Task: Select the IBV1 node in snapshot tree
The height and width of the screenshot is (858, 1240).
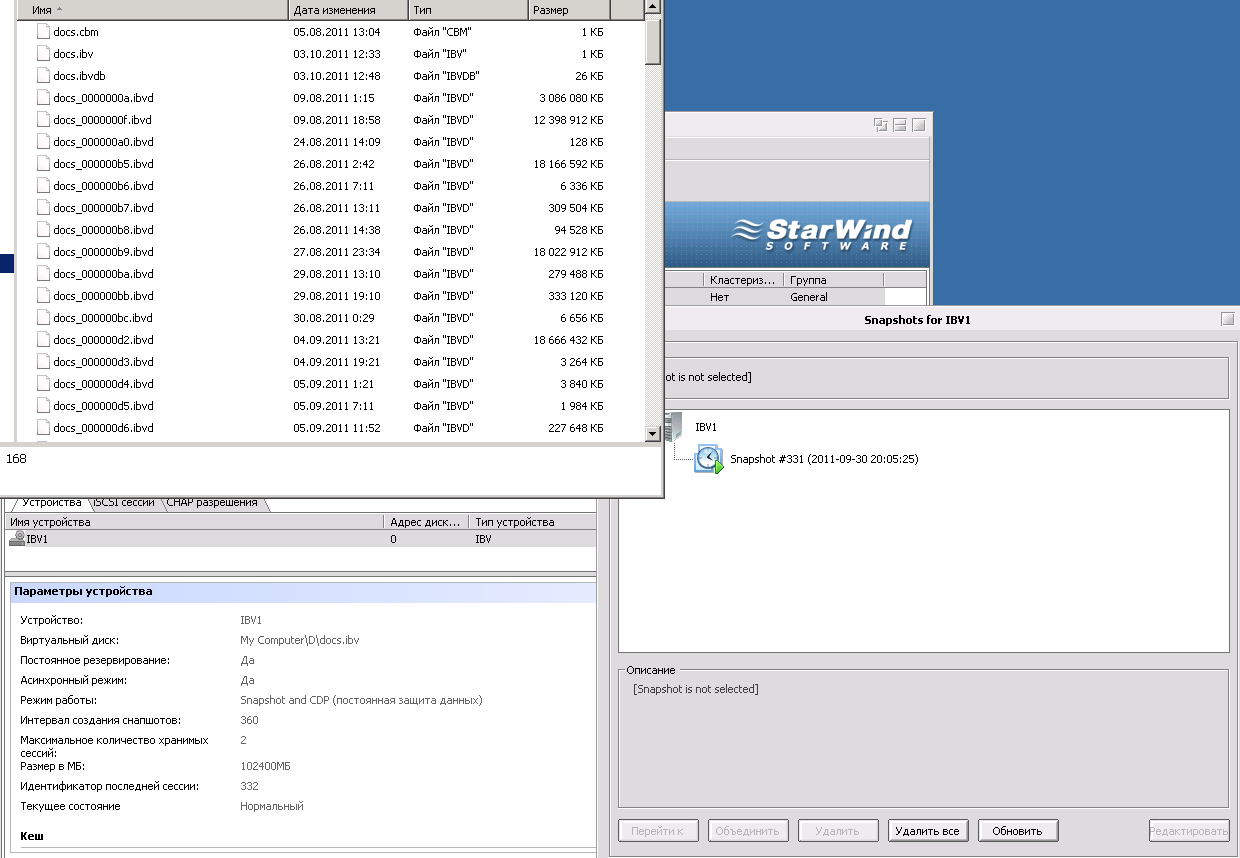Action: click(706, 427)
